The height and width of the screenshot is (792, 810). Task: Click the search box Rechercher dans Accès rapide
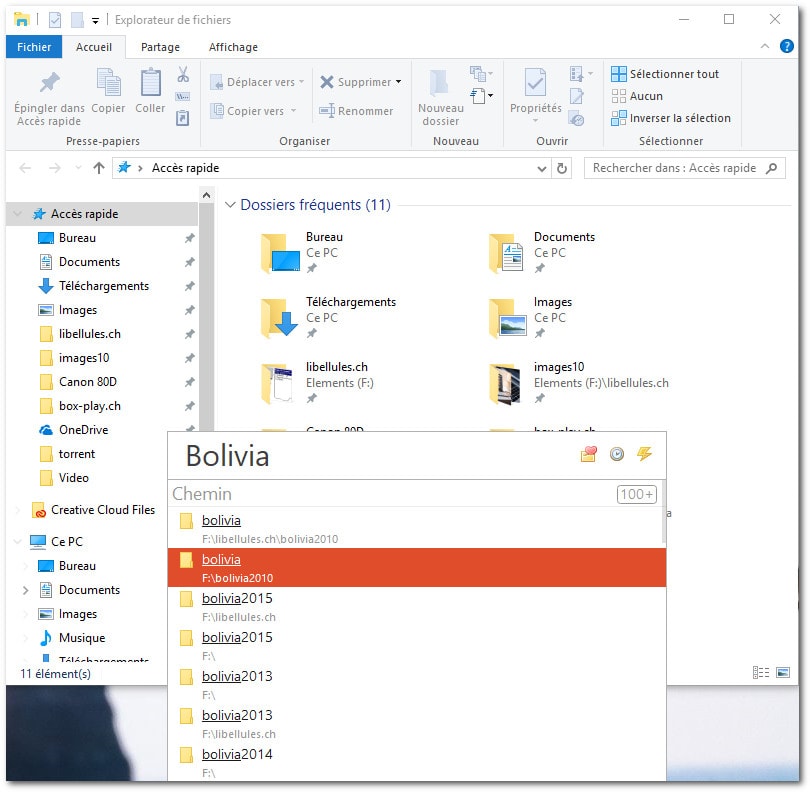click(684, 168)
